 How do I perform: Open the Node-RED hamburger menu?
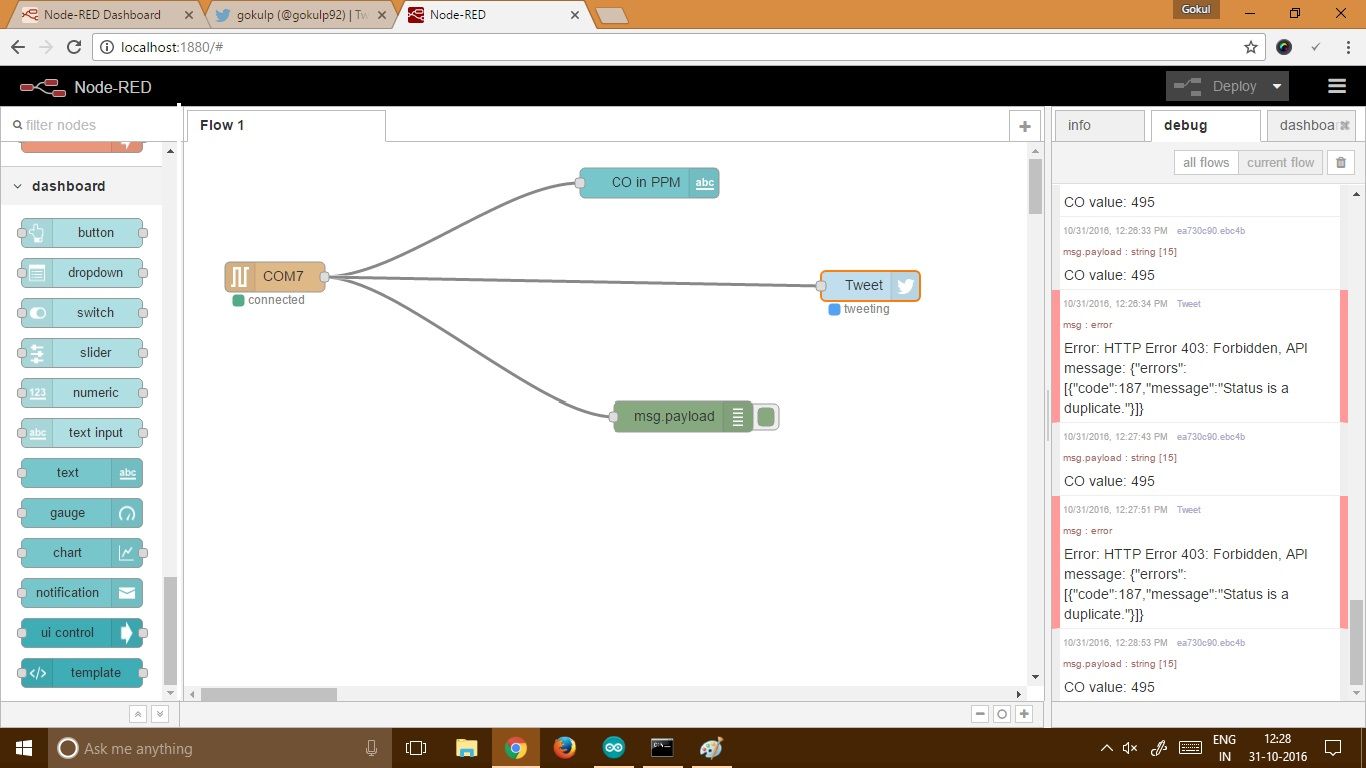pyautogui.click(x=1337, y=86)
